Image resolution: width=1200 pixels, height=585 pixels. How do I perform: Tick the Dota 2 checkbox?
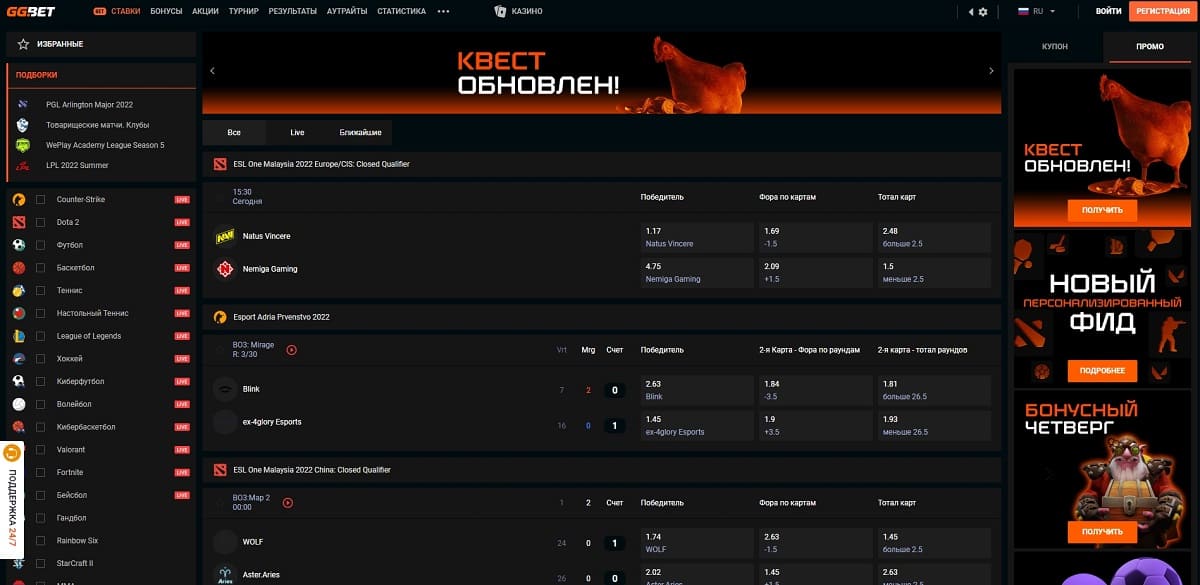pyautogui.click(x=41, y=222)
